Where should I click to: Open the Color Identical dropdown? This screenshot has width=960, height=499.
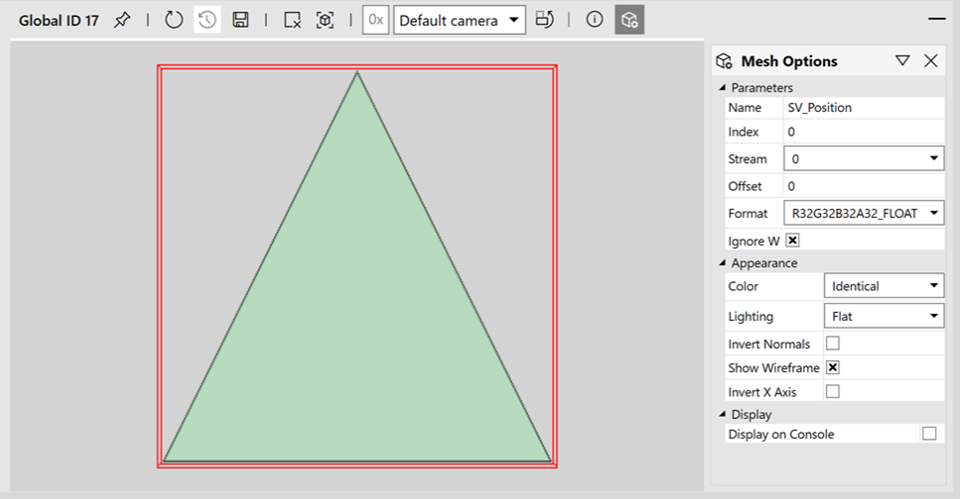tap(883, 286)
